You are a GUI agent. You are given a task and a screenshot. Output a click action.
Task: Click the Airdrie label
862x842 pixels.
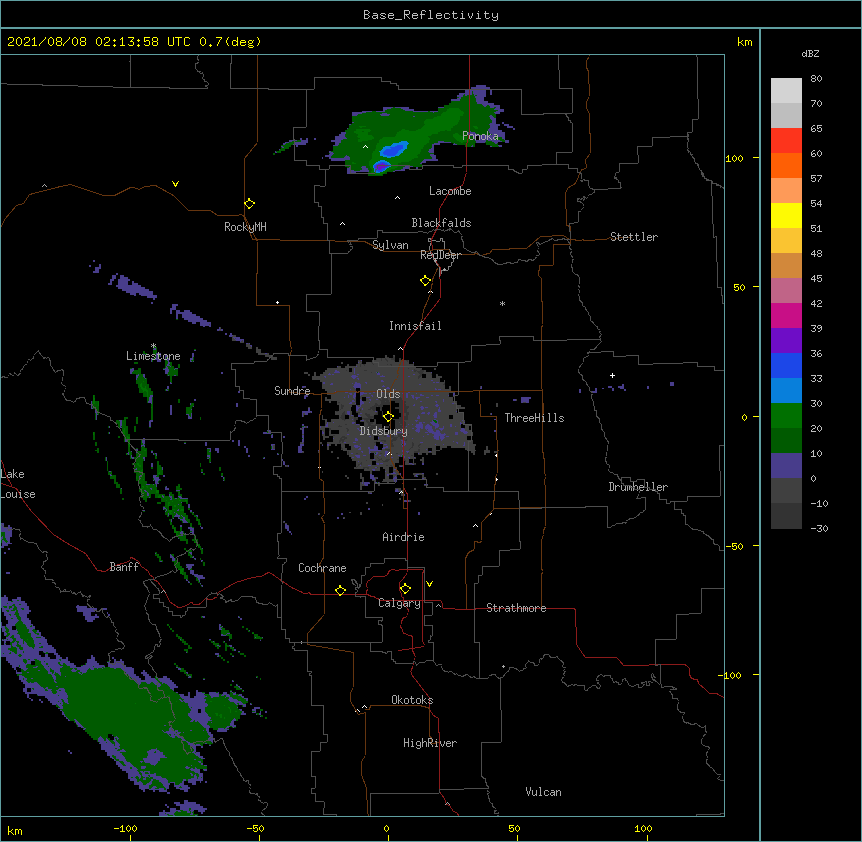point(404,537)
